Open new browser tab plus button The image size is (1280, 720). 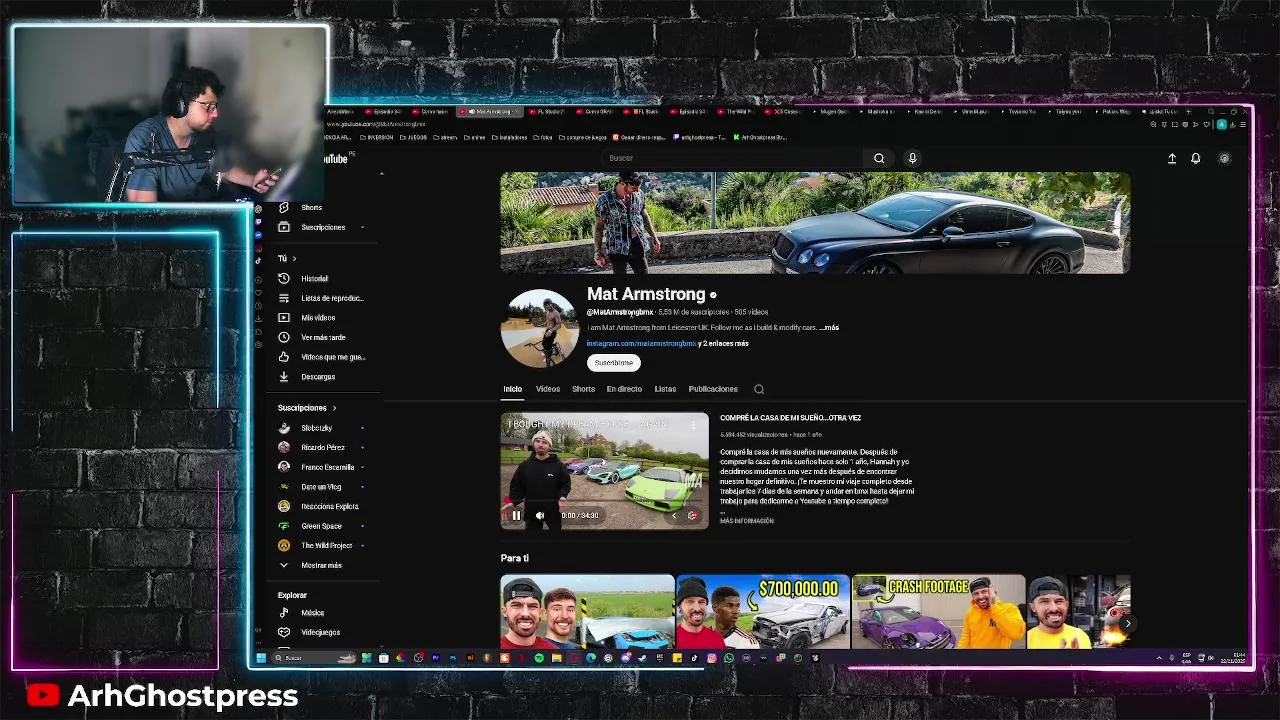1188,112
